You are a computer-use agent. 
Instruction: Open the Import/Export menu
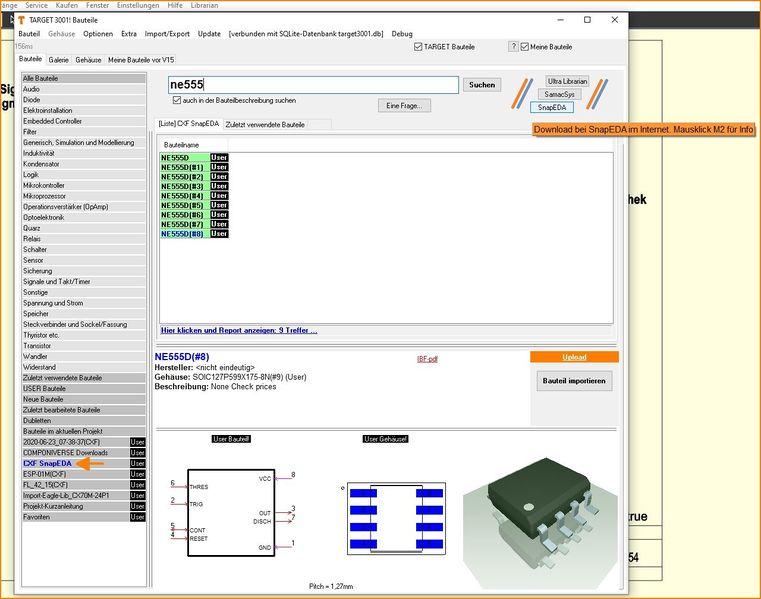167,33
